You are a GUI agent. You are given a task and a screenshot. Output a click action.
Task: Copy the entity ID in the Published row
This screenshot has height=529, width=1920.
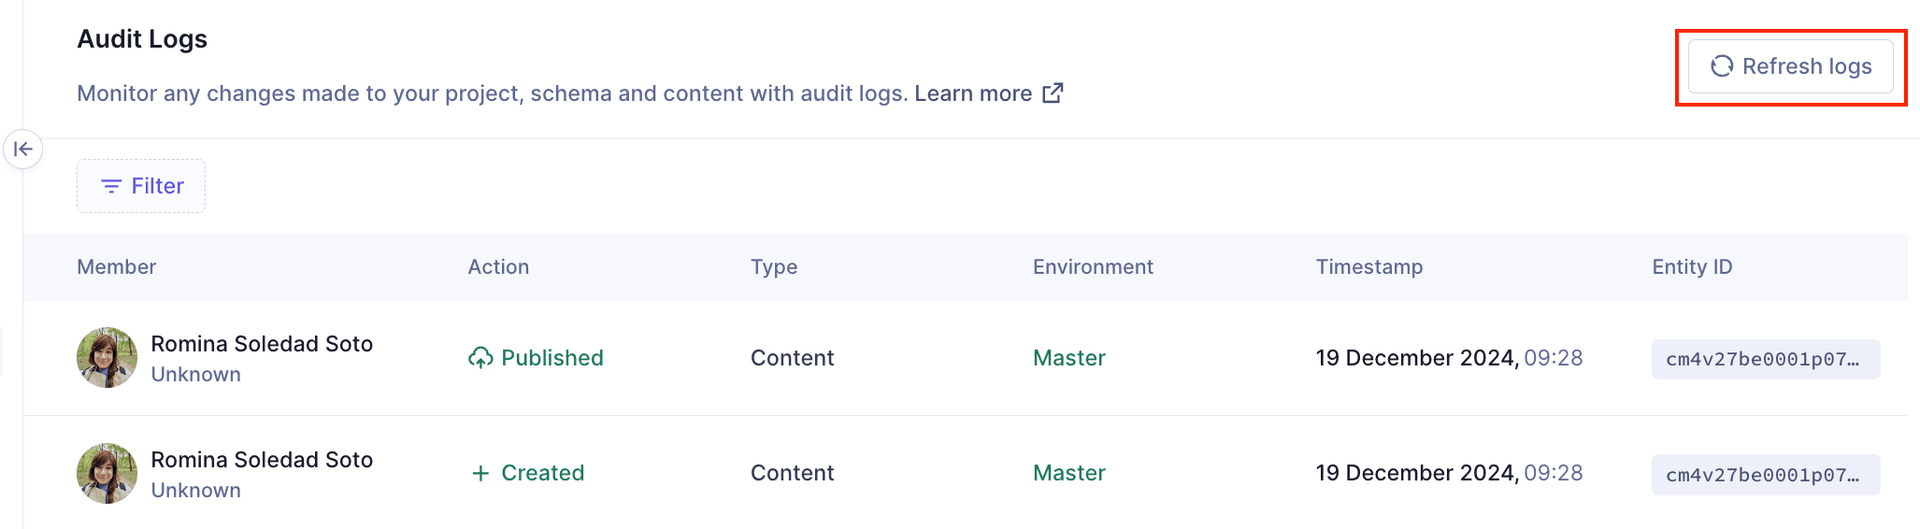1766,359
